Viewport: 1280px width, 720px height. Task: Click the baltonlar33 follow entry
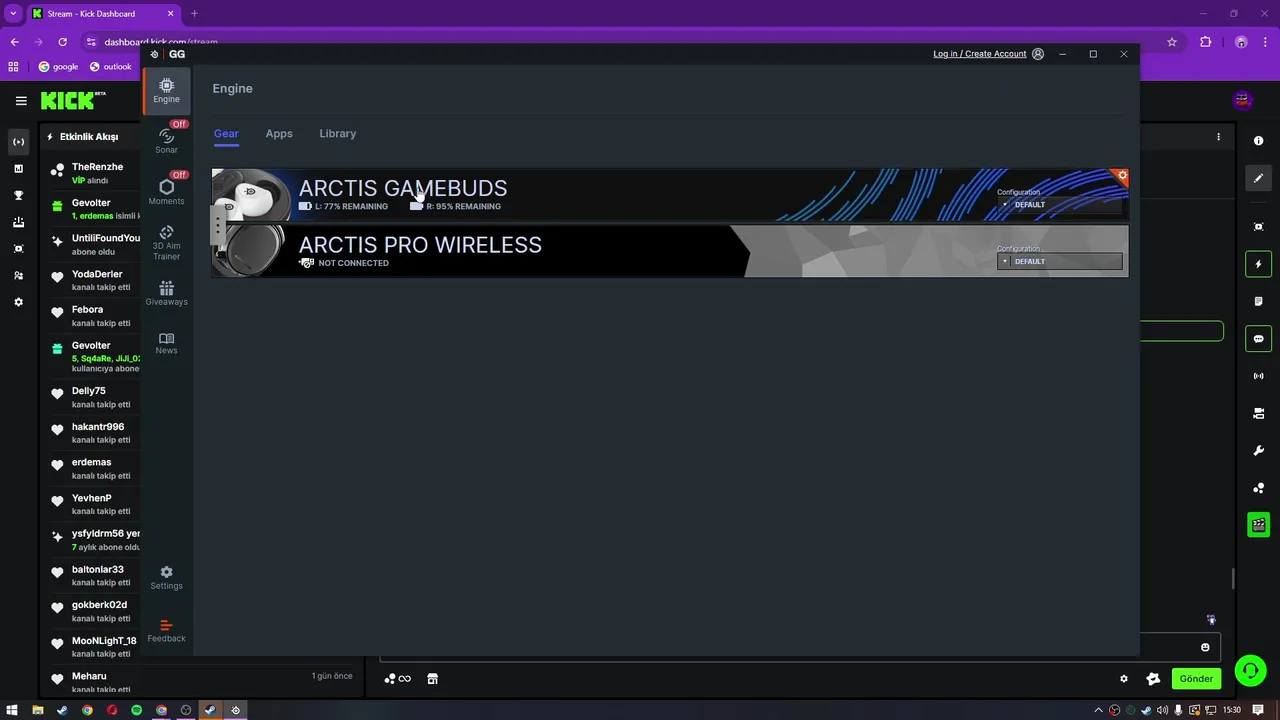click(x=96, y=576)
